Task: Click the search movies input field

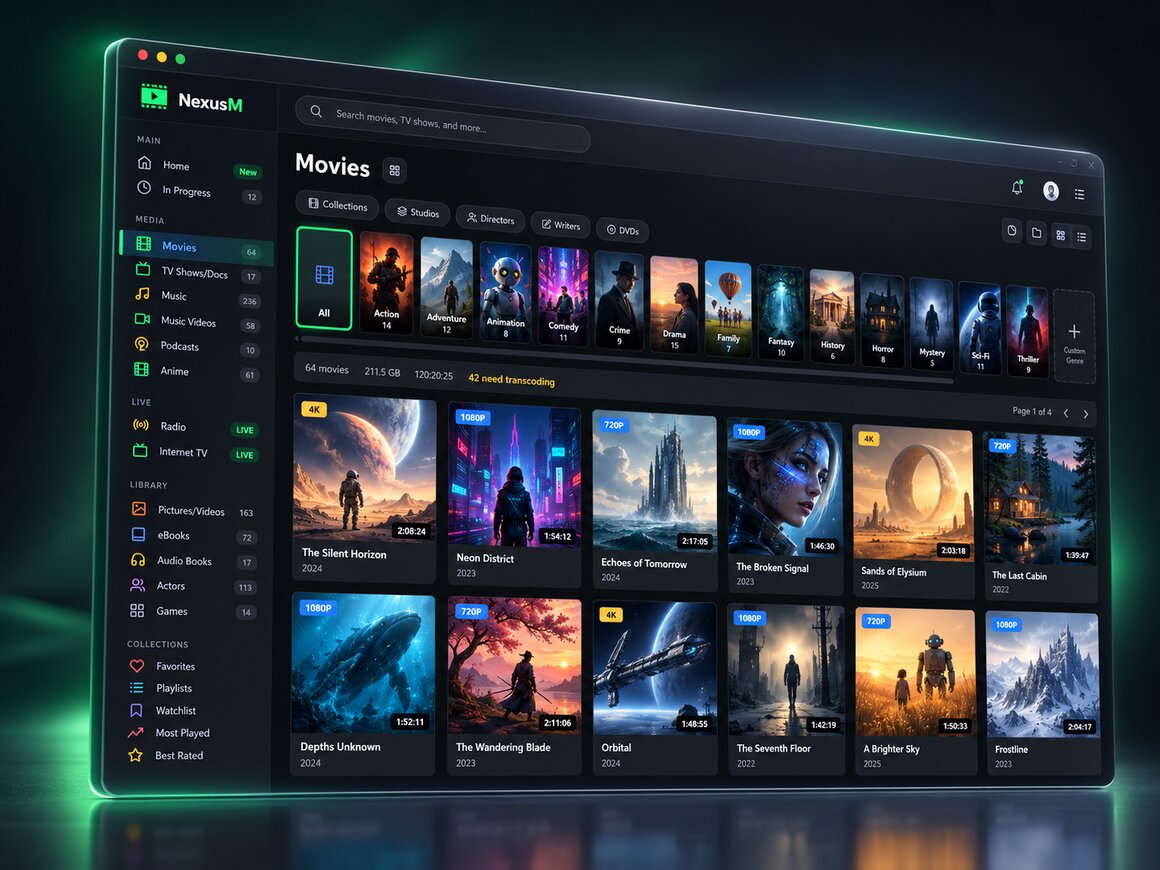Action: click(x=442, y=124)
